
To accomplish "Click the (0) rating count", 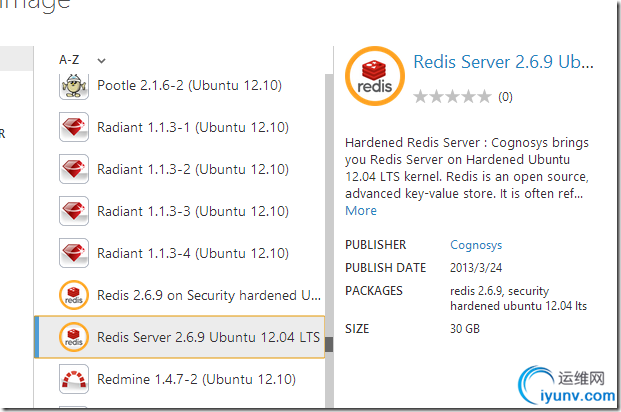I will click(x=505, y=97).
